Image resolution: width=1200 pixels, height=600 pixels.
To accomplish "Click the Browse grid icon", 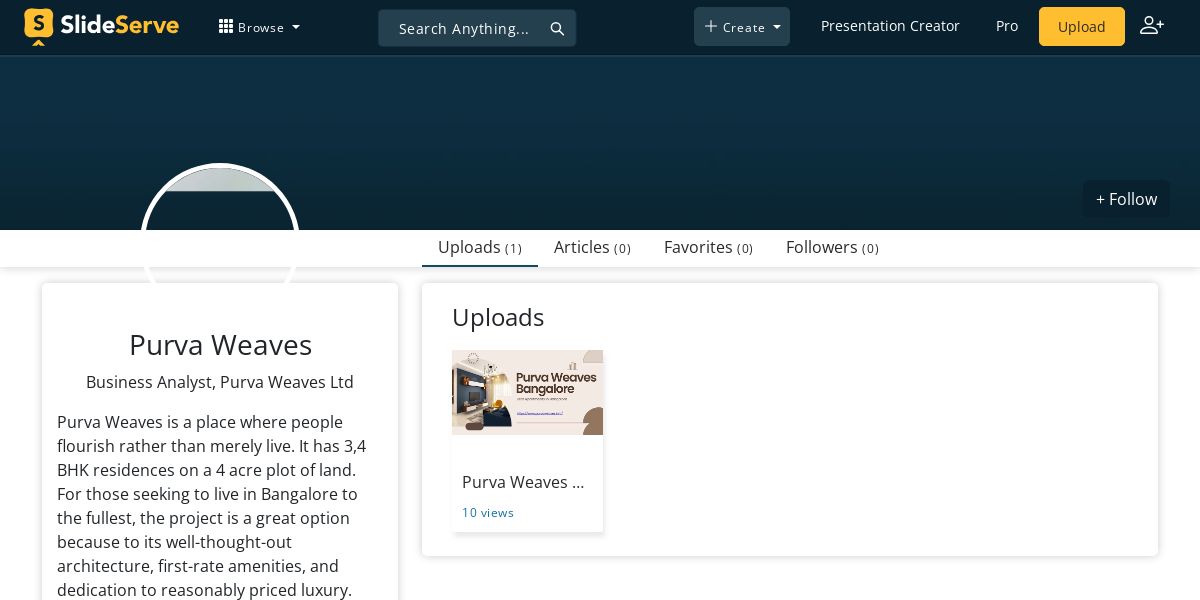I will point(226,27).
